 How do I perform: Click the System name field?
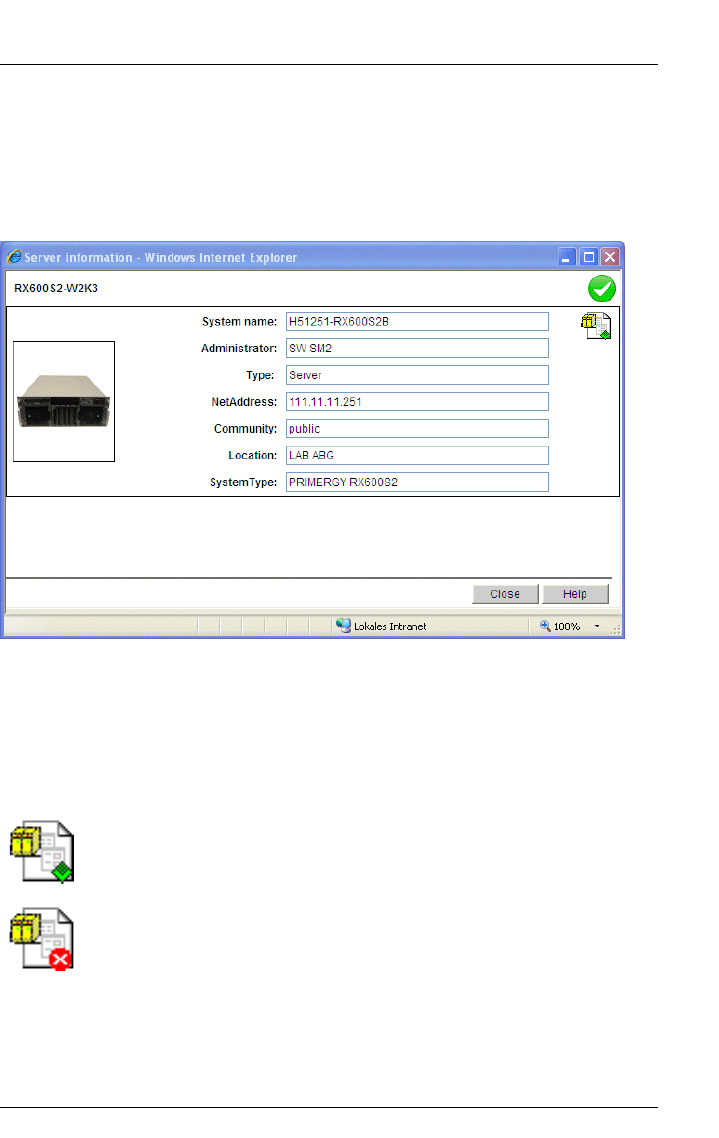tap(417, 322)
